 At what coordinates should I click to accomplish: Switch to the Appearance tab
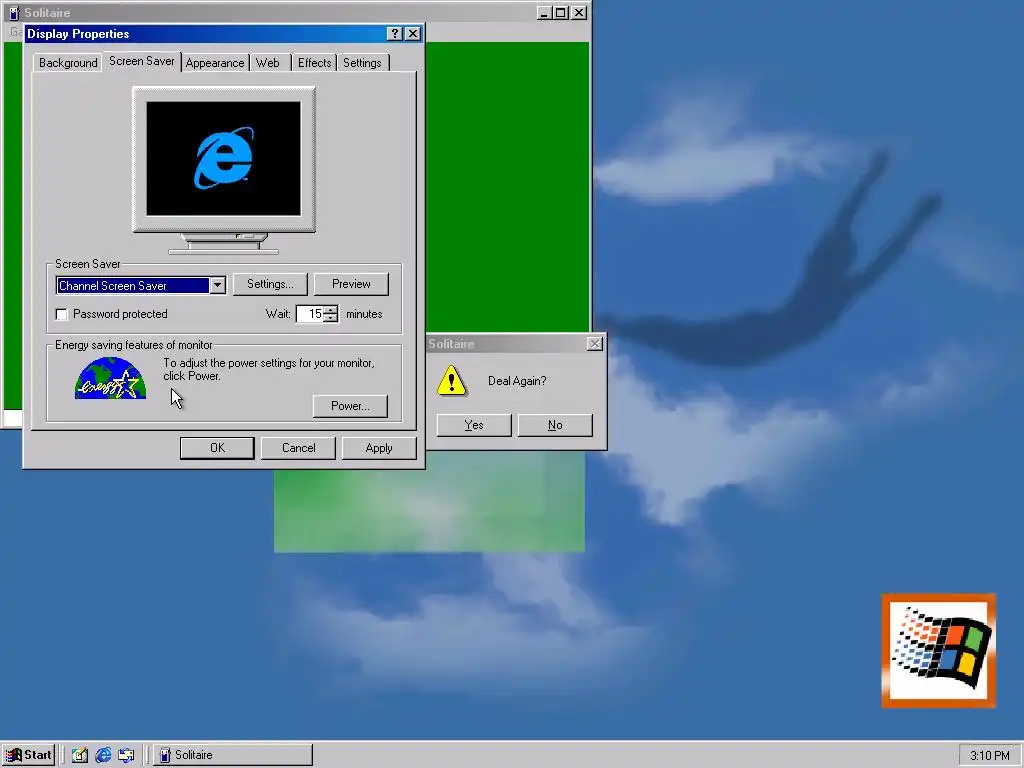click(x=215, y=63)
